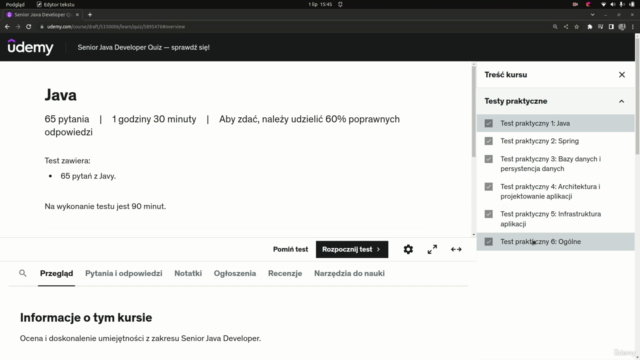Click the '65 pytań z Javy.' bullet text
The image size is (640, 360).
(x=88, y=176)
